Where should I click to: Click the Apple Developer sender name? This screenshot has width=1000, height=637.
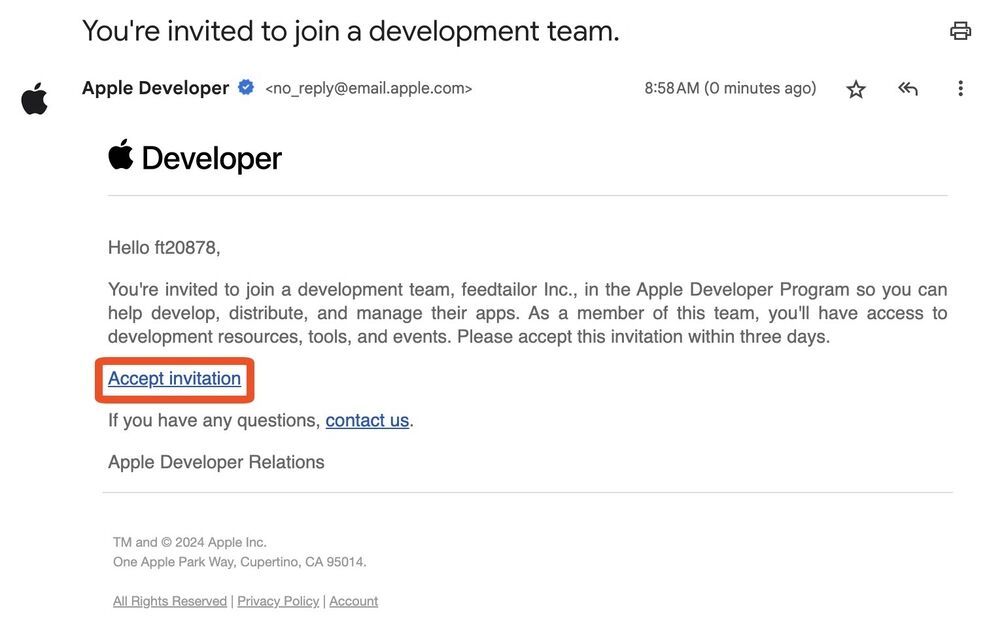pyautogui.click(x=155, y=88)
